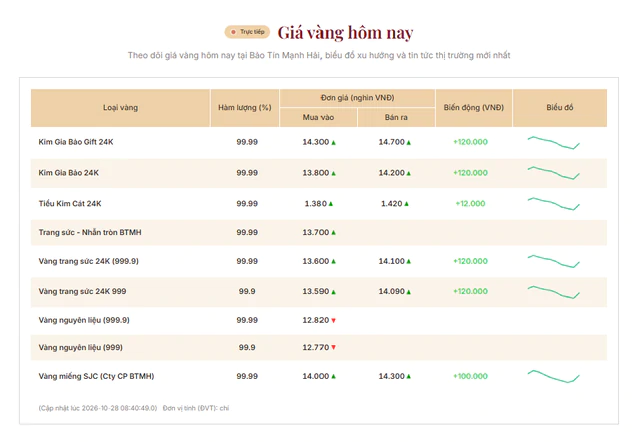The width and height of the screenshot is (640, 442).
Task: Click the up arrow beside sell price 14.700
Action: pyautogui.click(x=409, y=142)
